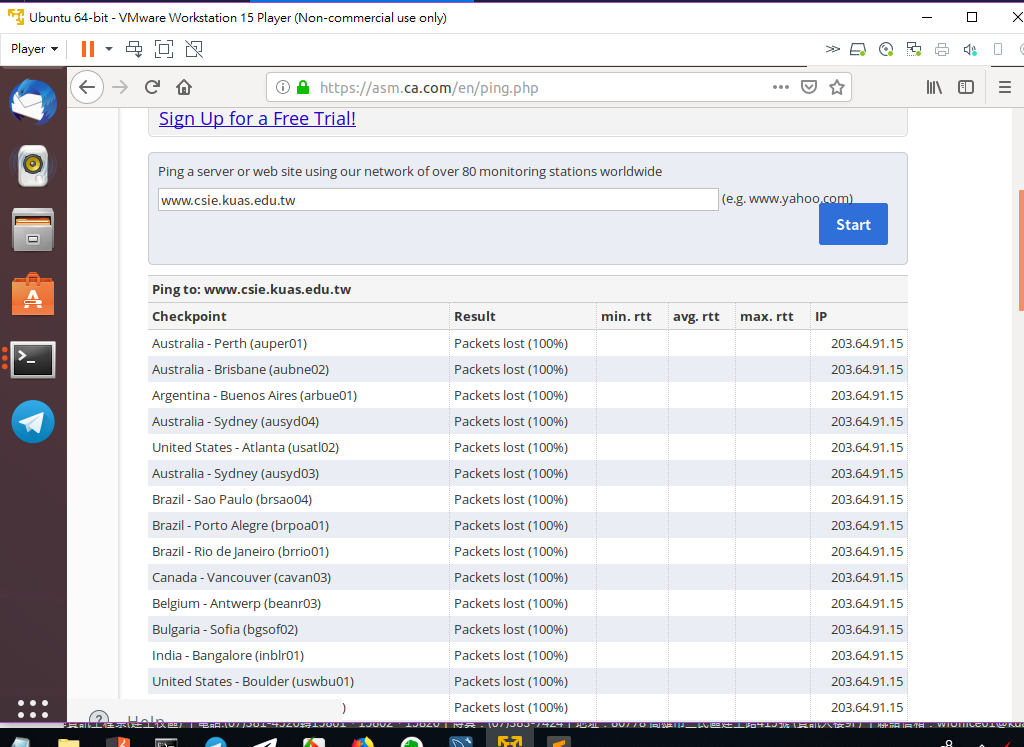1024x747 pixels.
Task: Click the Ping to: www.csie.kuas.edu.tw heading
Action: click(x=251, y=290)
